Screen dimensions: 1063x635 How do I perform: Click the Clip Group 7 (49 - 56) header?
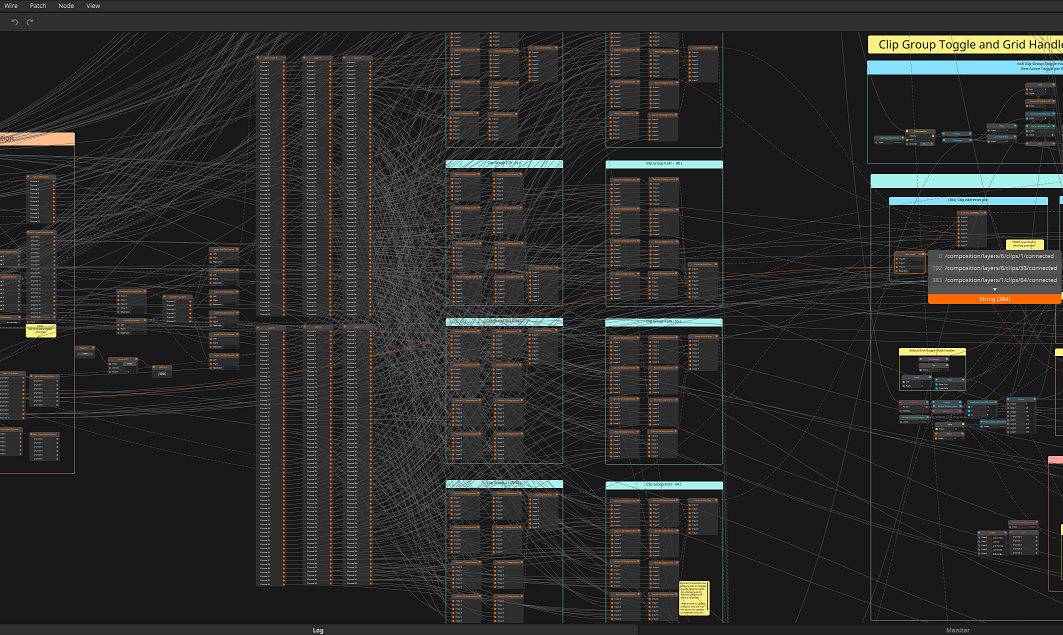point(664,322)
